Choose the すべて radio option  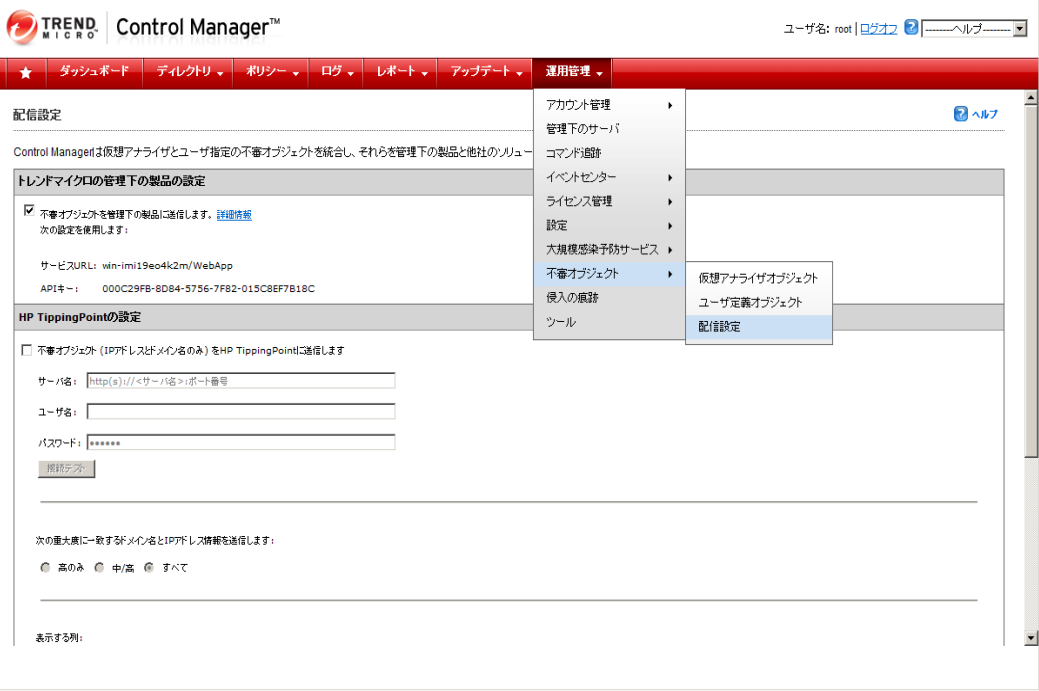(x=149, y=567)
